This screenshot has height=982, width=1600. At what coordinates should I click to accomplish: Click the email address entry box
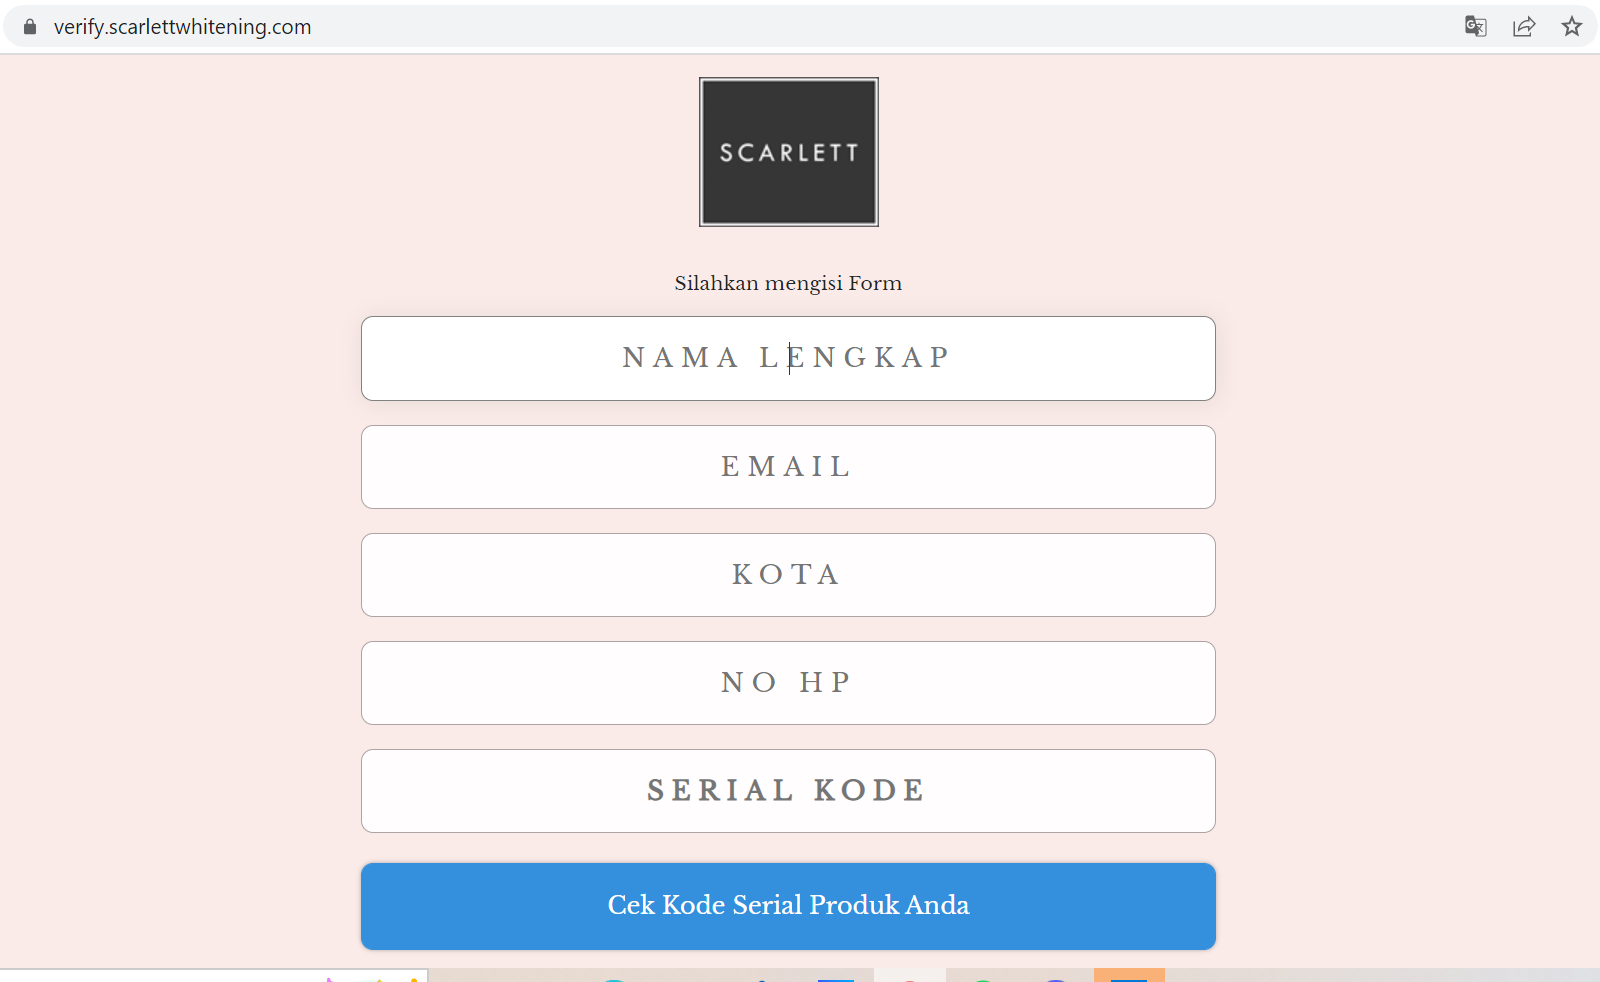click(x=788, y=467)
